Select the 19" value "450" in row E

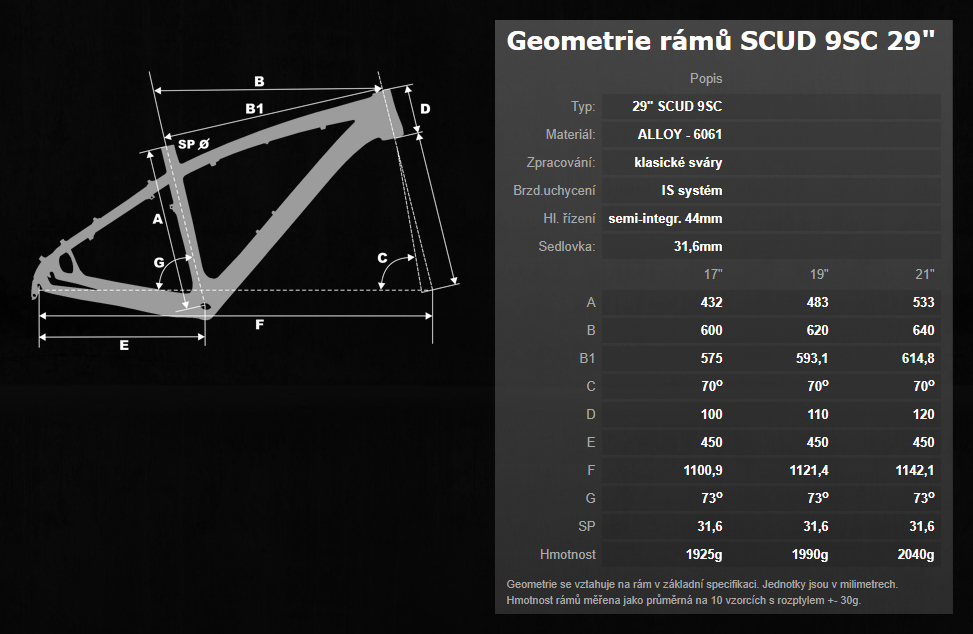817,442
